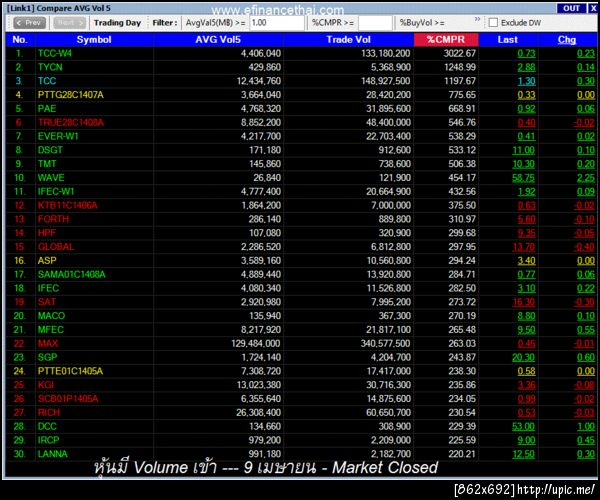The image size is (600, 500).
Task: Sort by the Trade Vol column header
Action: tap(349, 40)
